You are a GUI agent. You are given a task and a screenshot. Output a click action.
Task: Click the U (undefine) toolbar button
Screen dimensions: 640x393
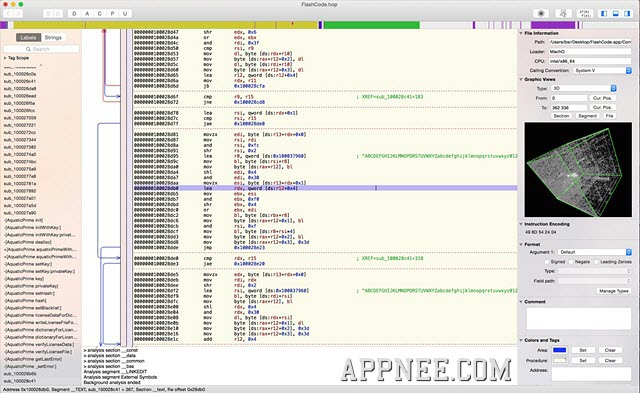click(125, 13)
